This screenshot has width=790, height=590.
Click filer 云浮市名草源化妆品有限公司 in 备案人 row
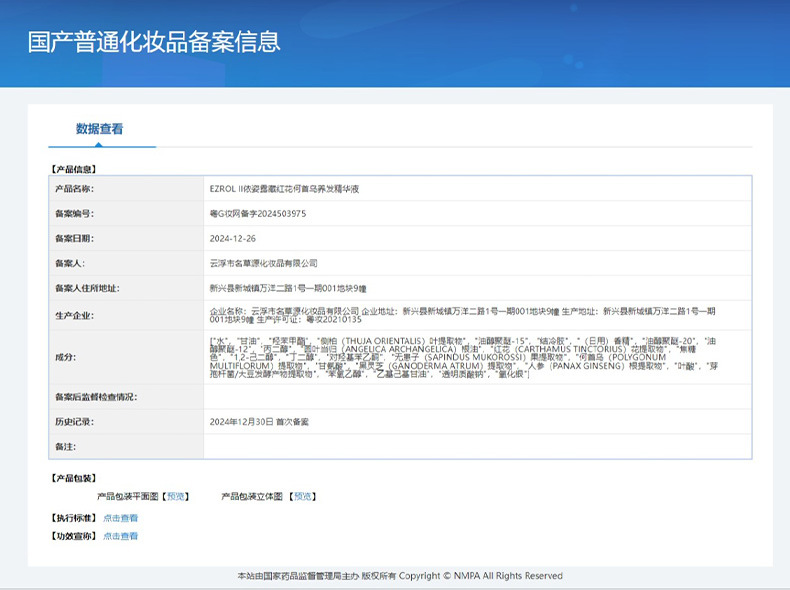[264, 263]
